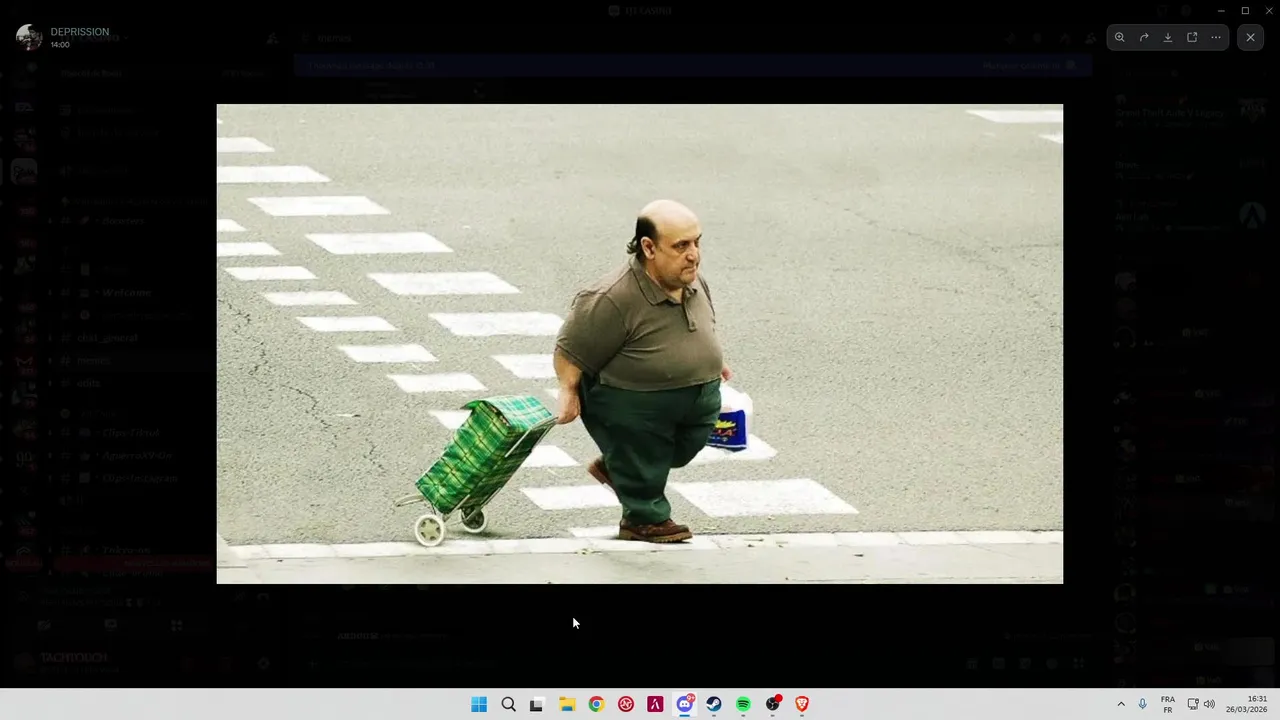Expand the hidden system tray icons chevron
The width and height of the screenshot is (1280, 720).
[1121, 704]
